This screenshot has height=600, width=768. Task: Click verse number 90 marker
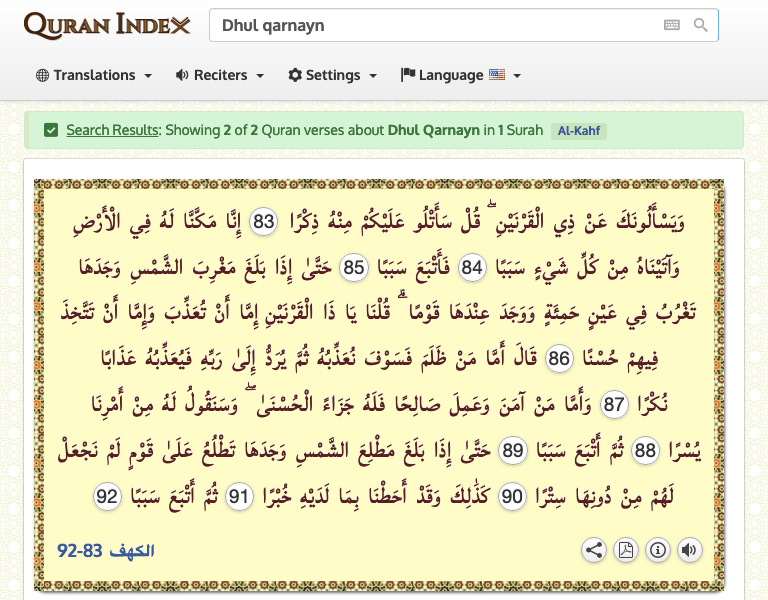pos(512,497)
